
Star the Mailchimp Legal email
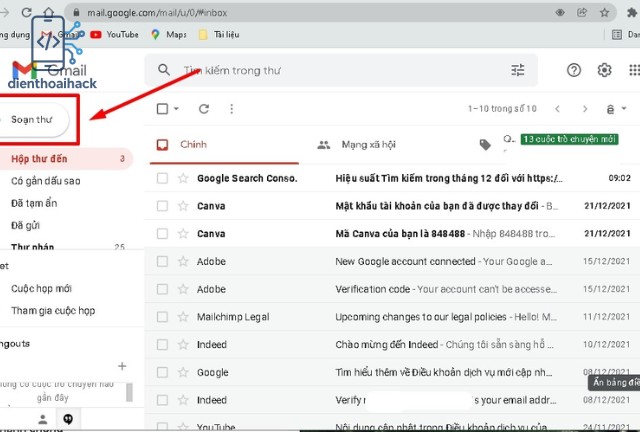(x=183, y=317)
